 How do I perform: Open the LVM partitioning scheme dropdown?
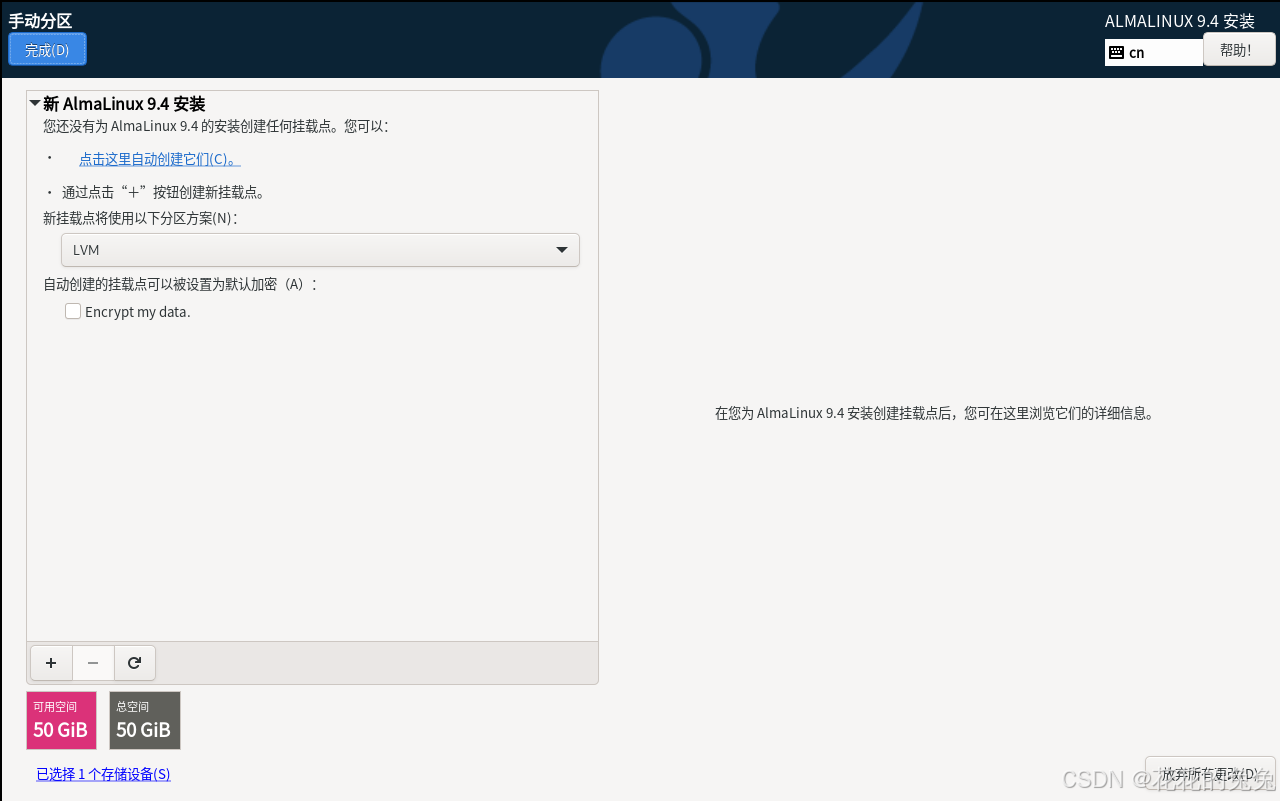[320, 250]
